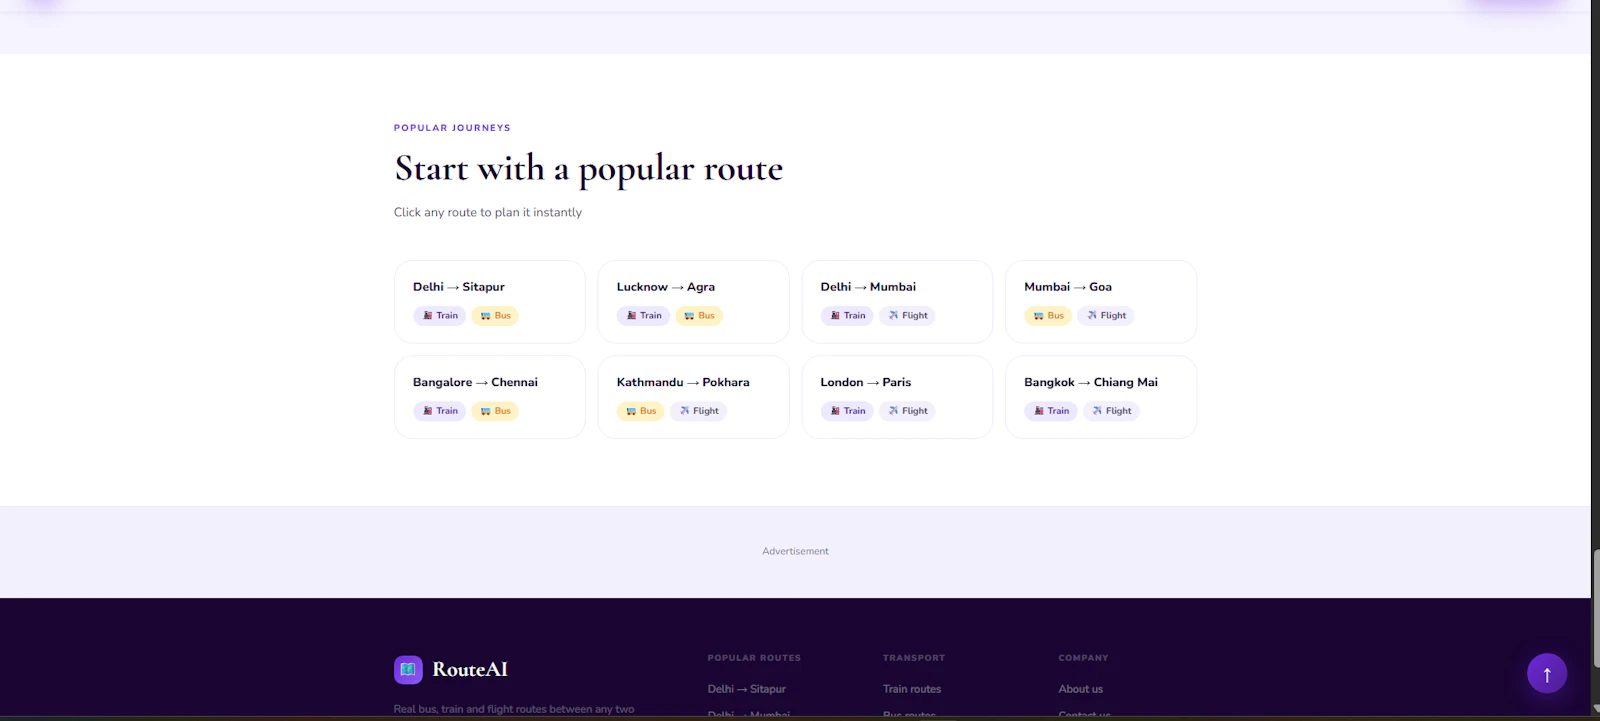Click Bus tag on Kathmandu → Pokhara card
This screenshot has height=721, width=1600.
(x=641, y=411)
